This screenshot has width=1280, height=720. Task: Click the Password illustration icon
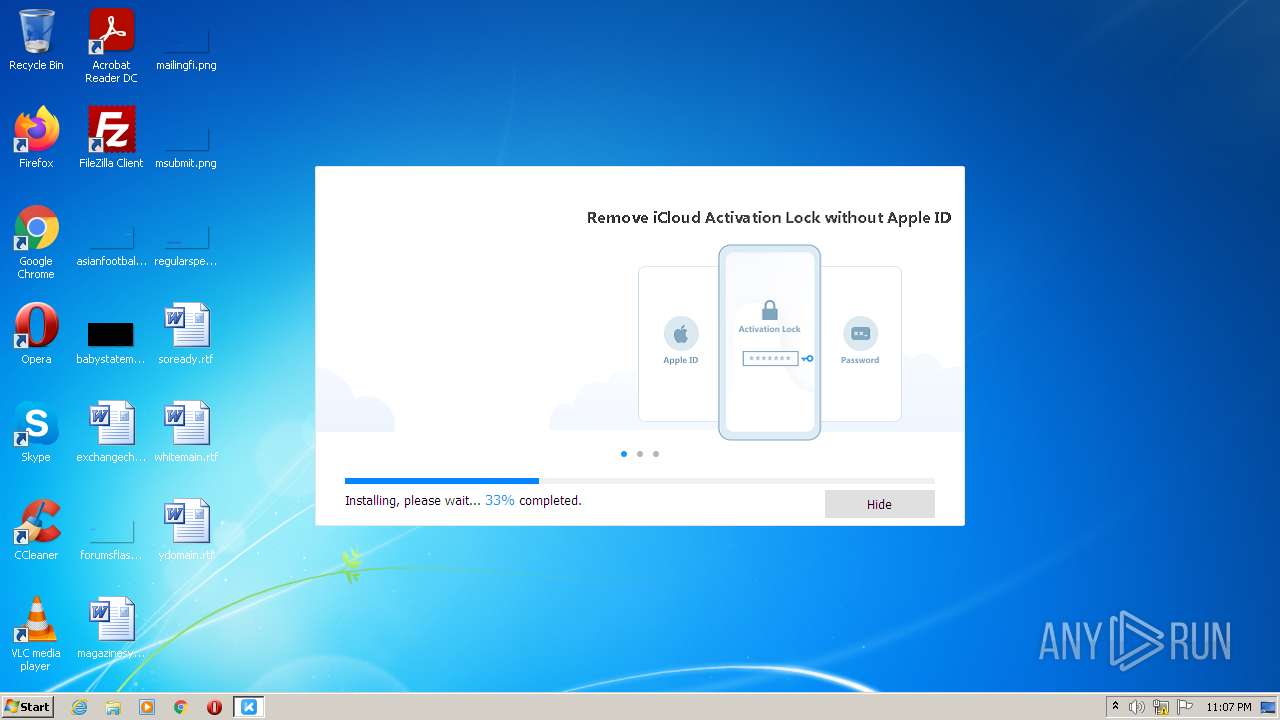860,333
